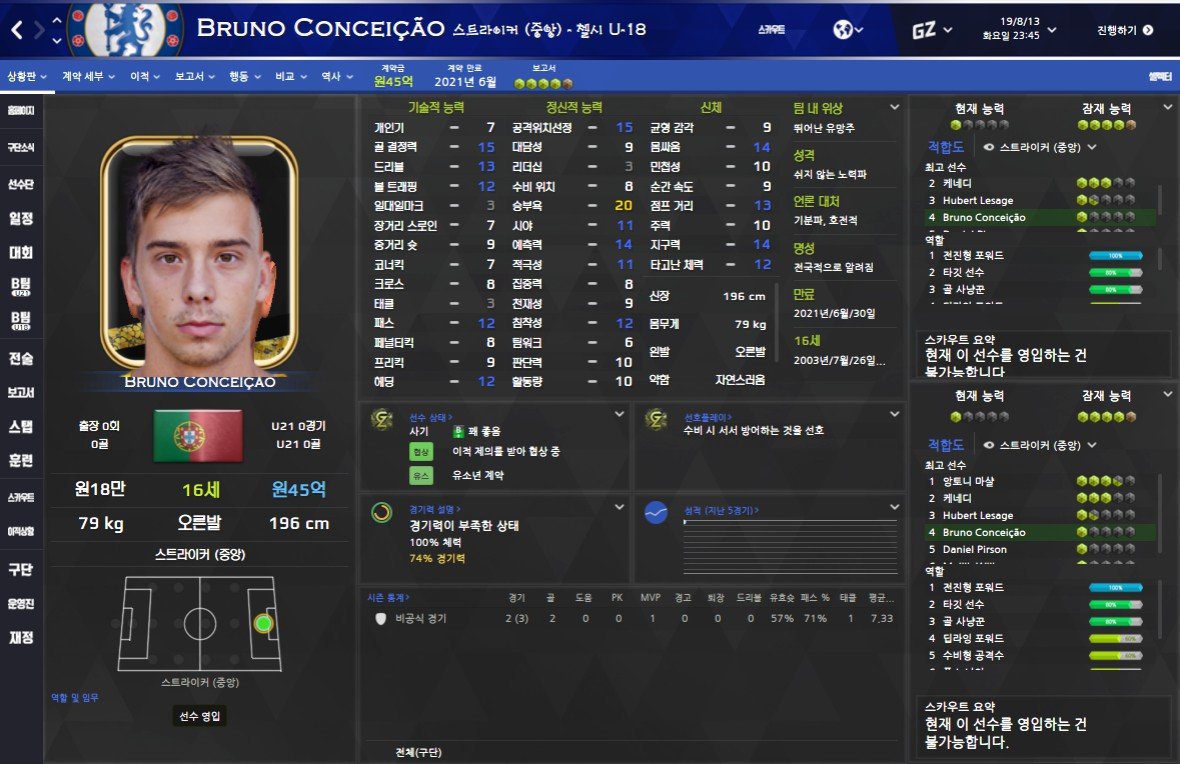Select 전술 in the sidebar

[x=21, y=358]
